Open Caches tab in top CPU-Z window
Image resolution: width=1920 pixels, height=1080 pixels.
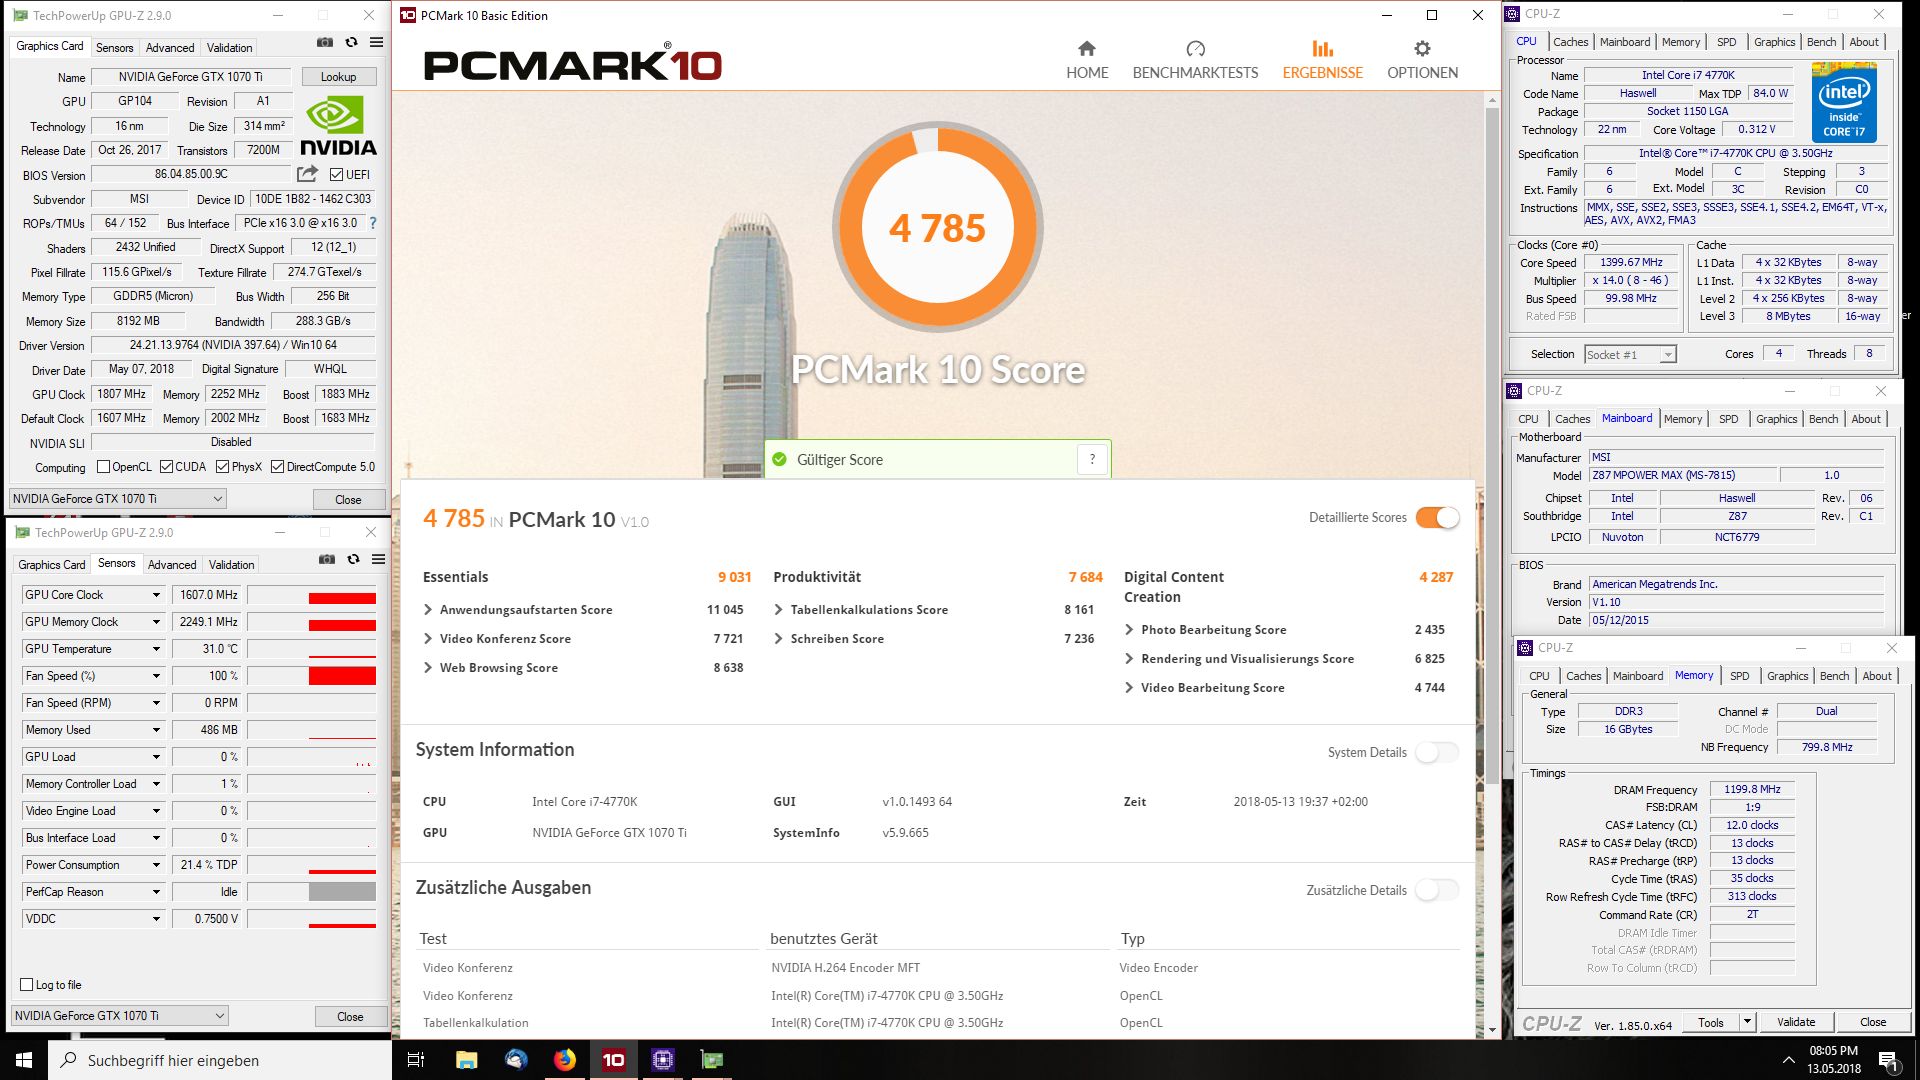pyautogui.click(x=1570, y=42)
